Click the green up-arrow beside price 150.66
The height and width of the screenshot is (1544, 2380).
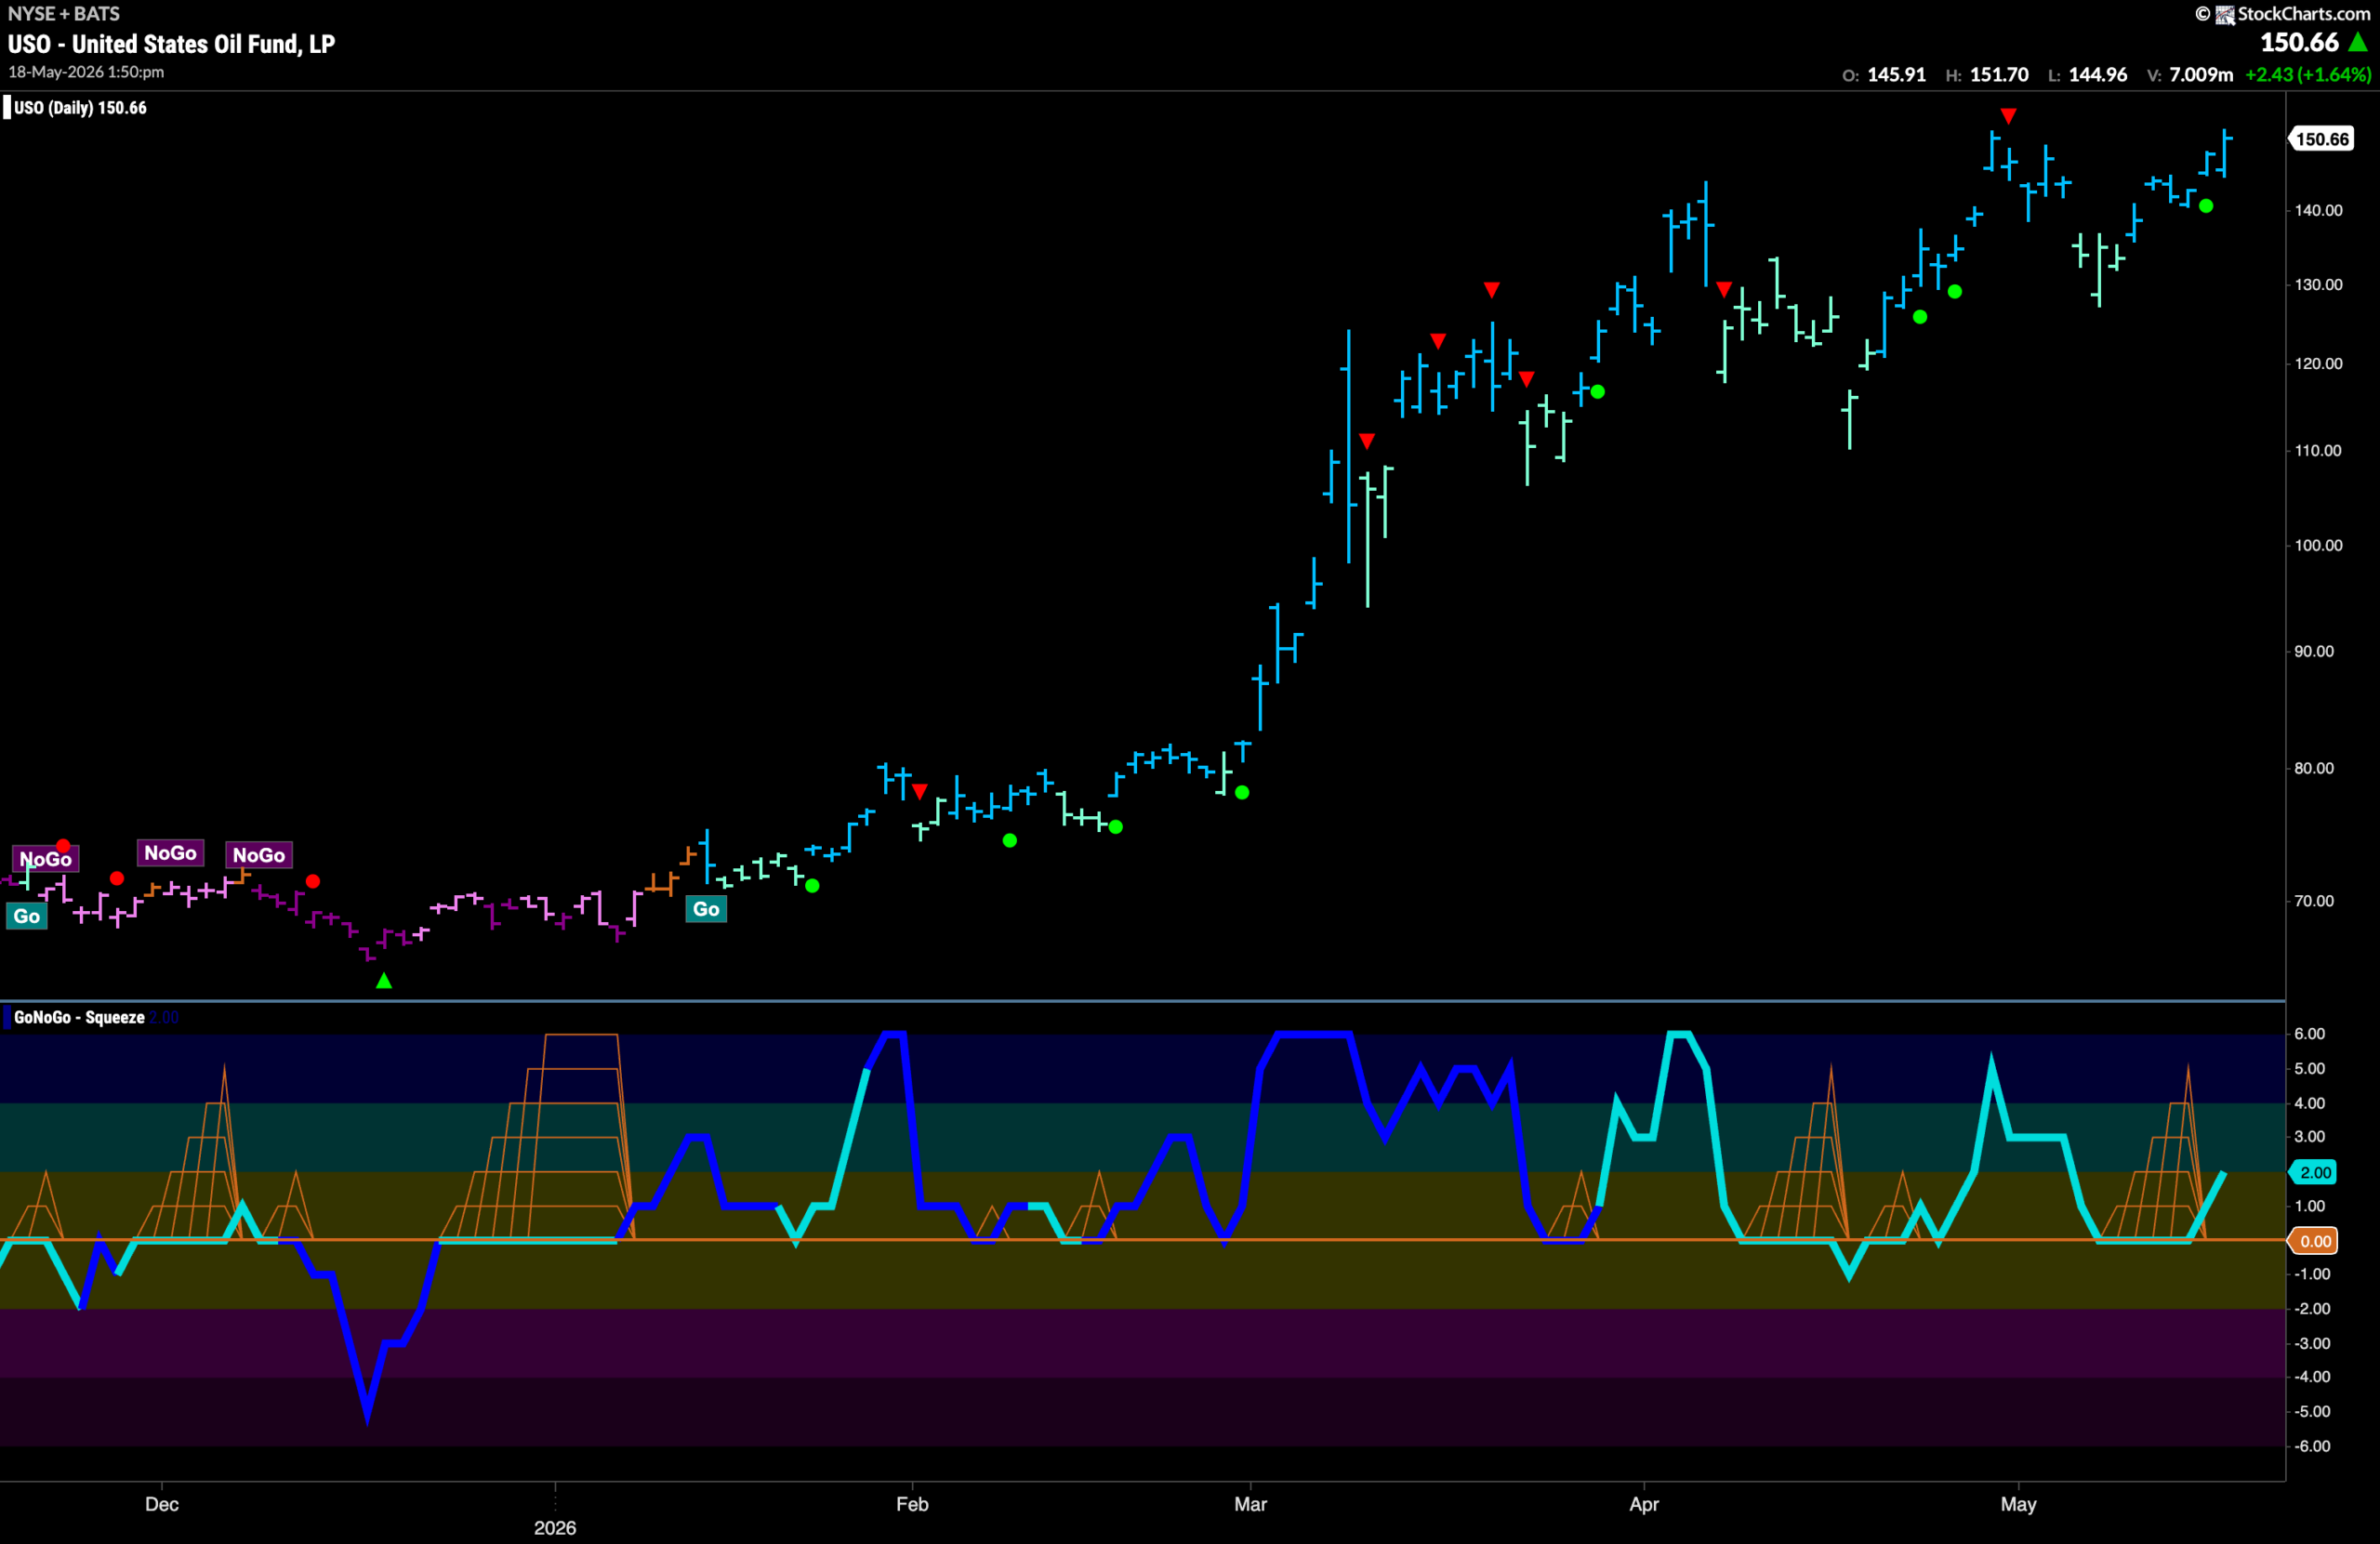tap(2357, 42)
